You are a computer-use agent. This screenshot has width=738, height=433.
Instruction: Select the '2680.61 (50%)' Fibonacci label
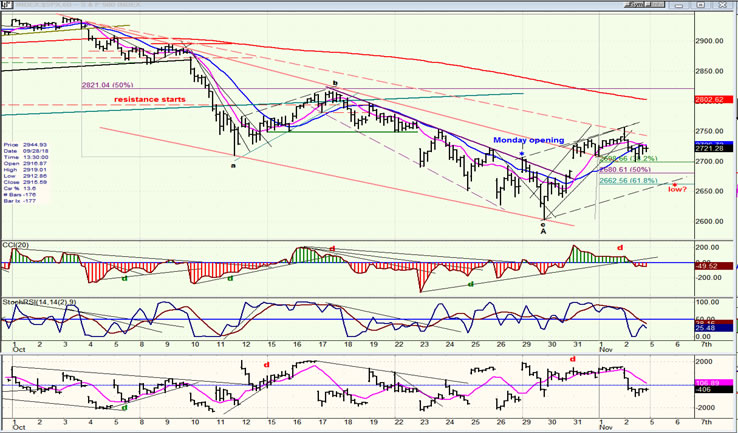pyautogui.click(x=625, y=169)
